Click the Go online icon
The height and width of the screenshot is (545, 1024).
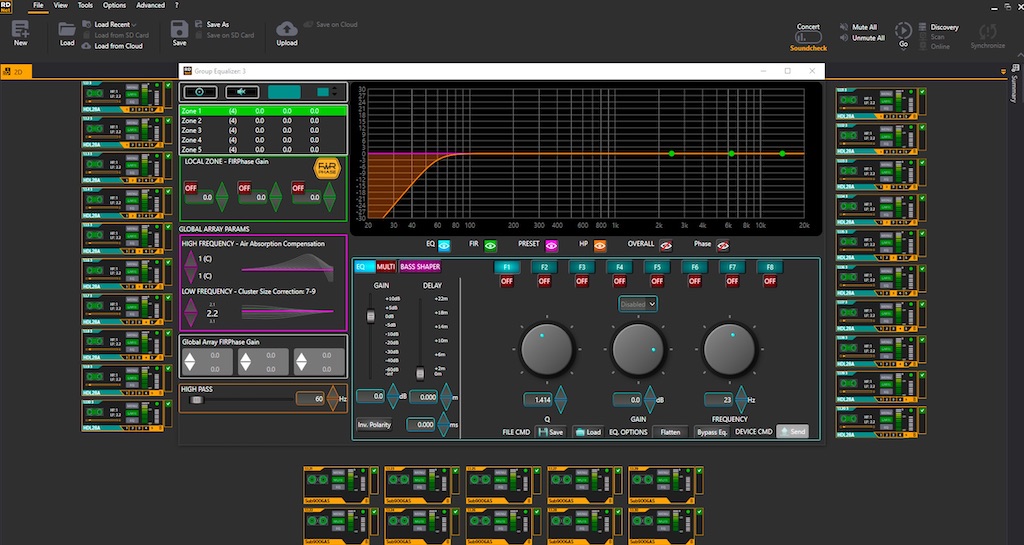pos(903,30)
